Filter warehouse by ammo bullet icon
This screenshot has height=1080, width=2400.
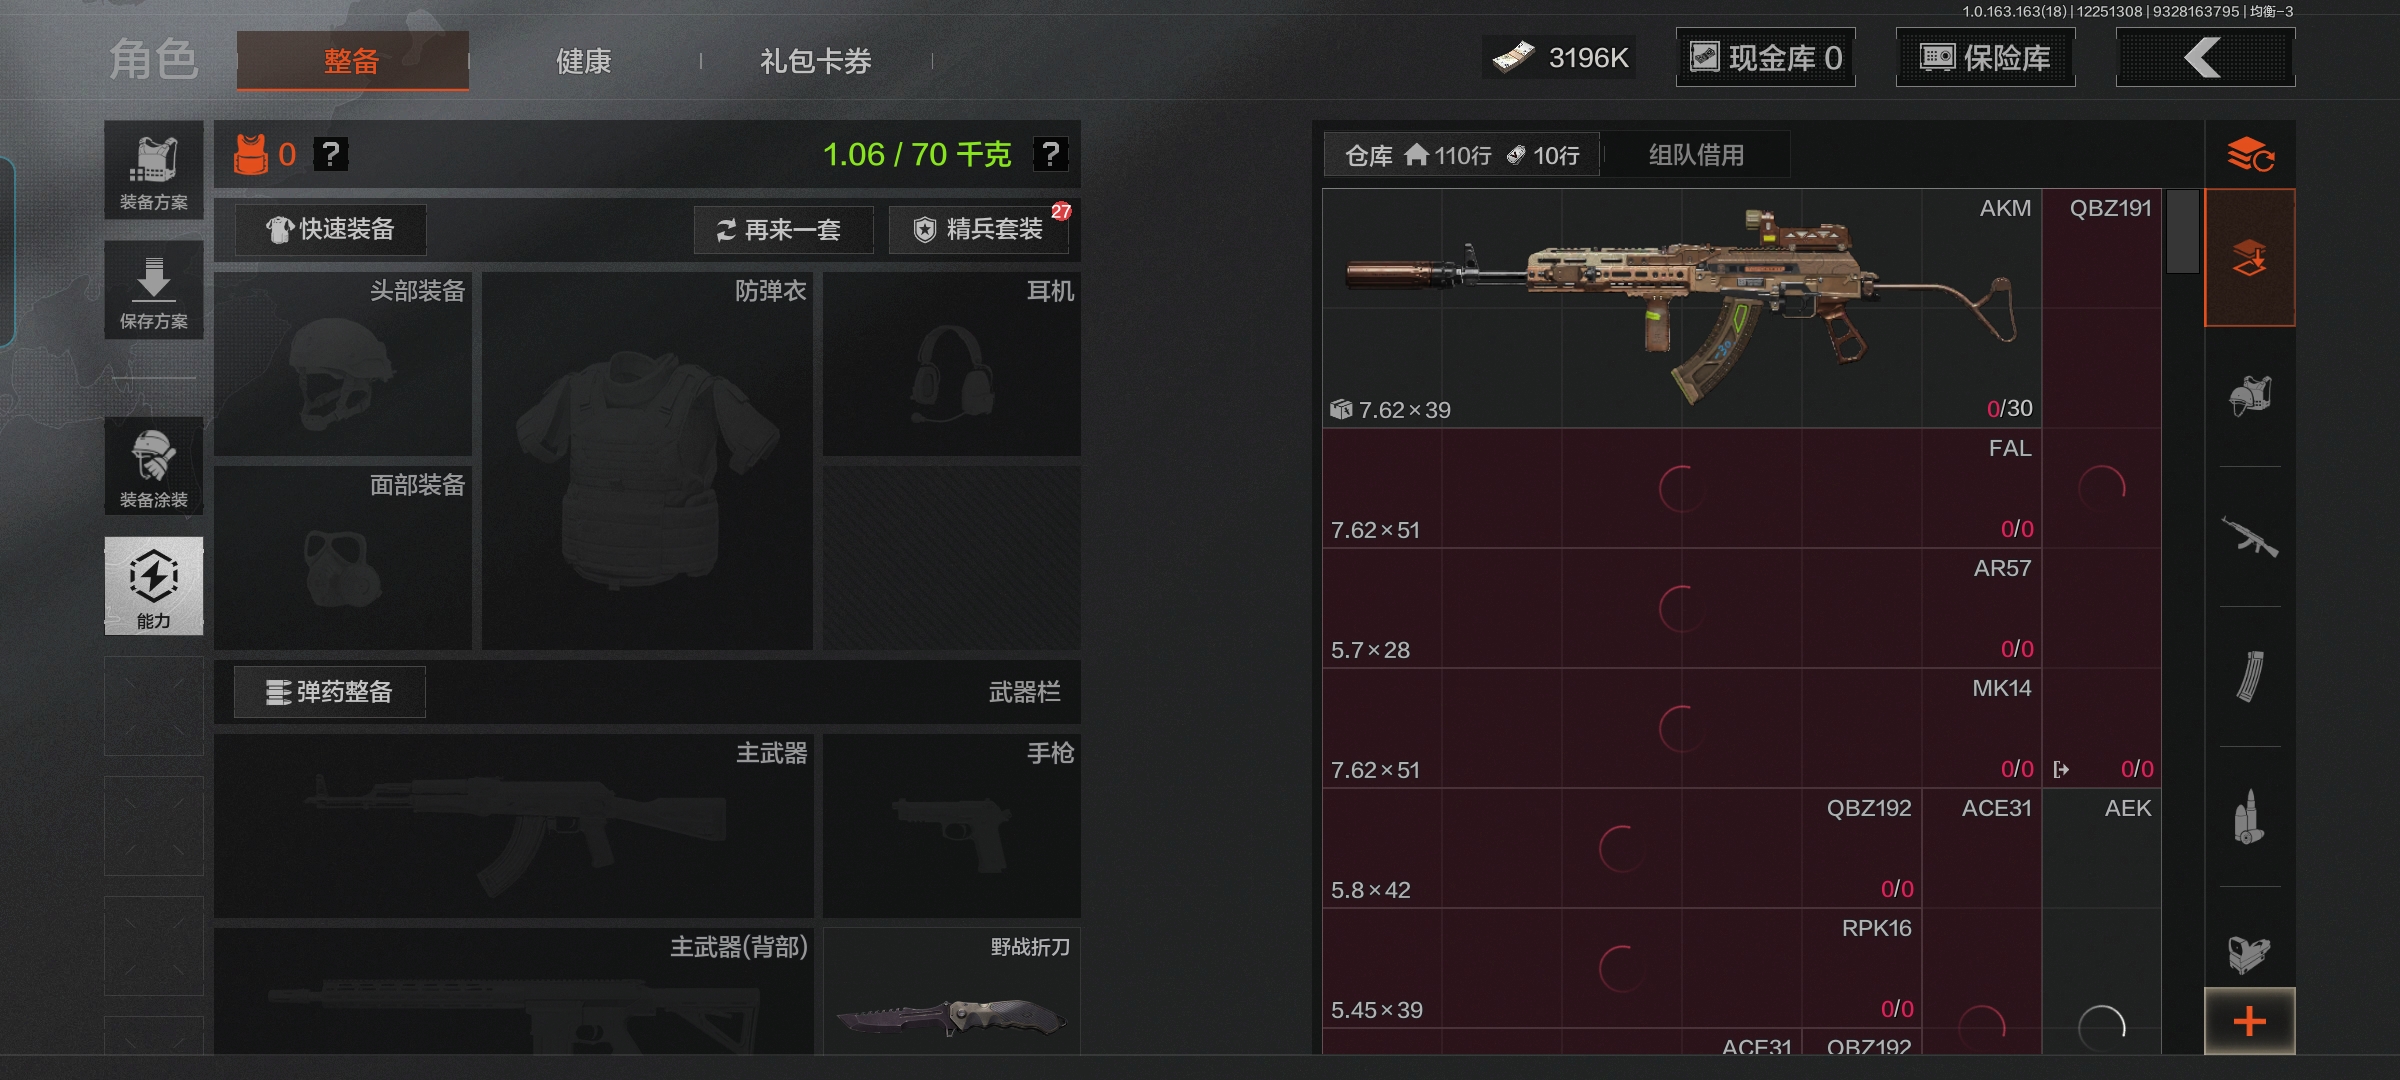[2250, 816]
